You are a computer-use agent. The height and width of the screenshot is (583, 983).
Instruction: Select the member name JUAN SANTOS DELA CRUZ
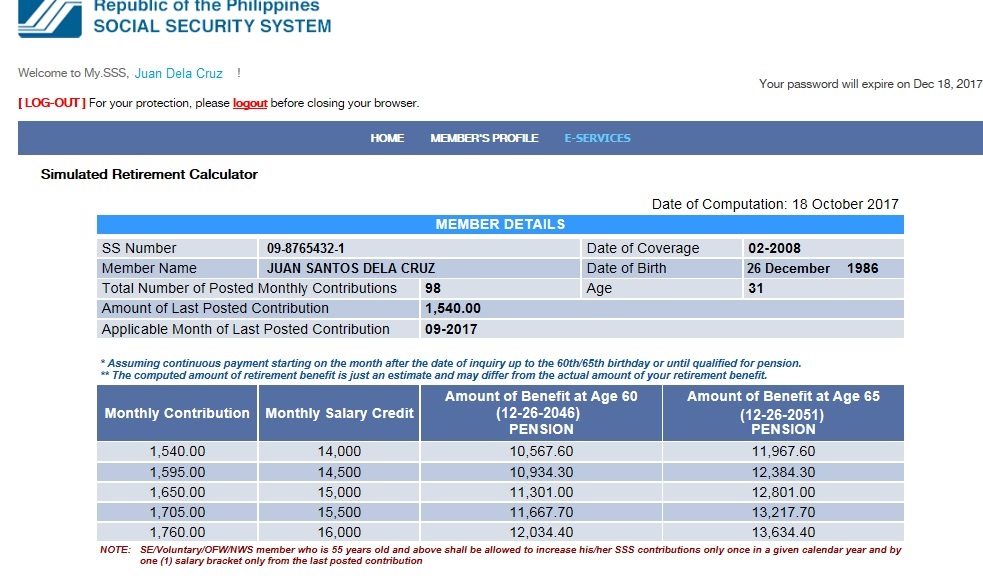coord(351,268)
